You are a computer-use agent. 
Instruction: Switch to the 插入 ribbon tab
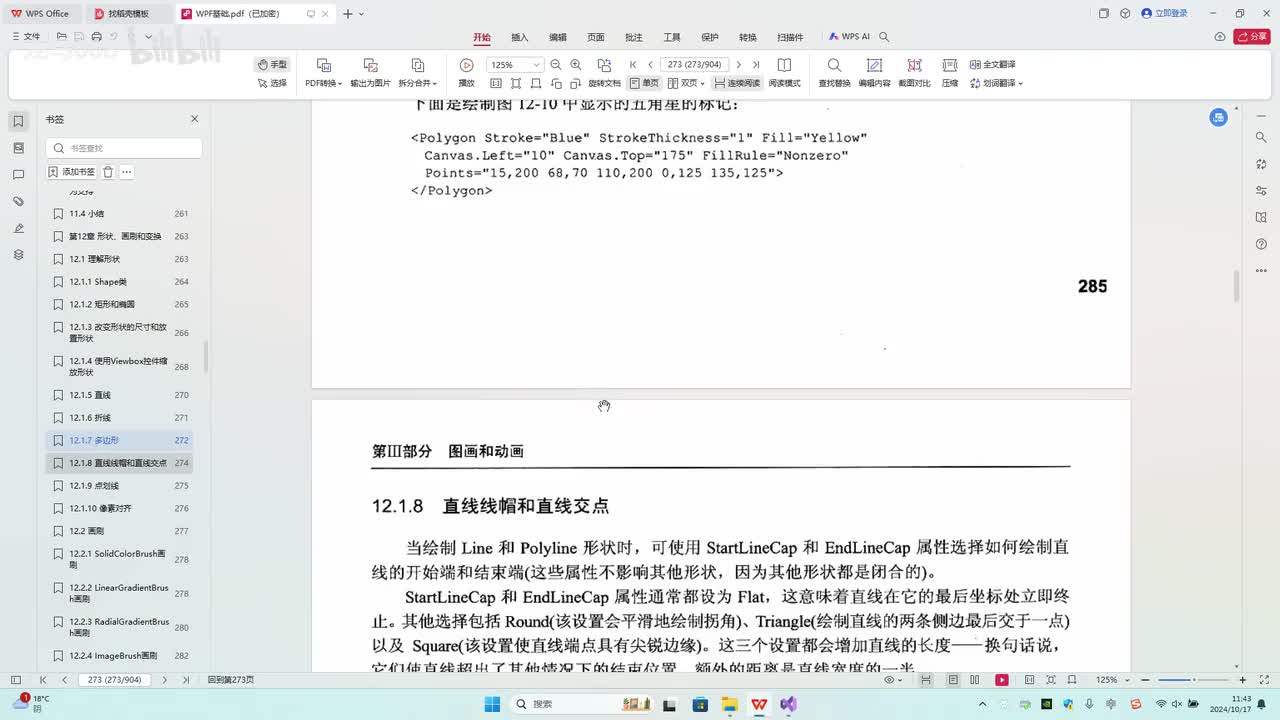tap(520, 37)
